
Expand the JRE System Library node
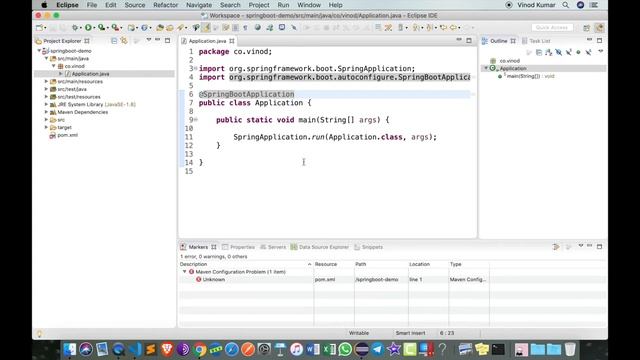[46, 104]
